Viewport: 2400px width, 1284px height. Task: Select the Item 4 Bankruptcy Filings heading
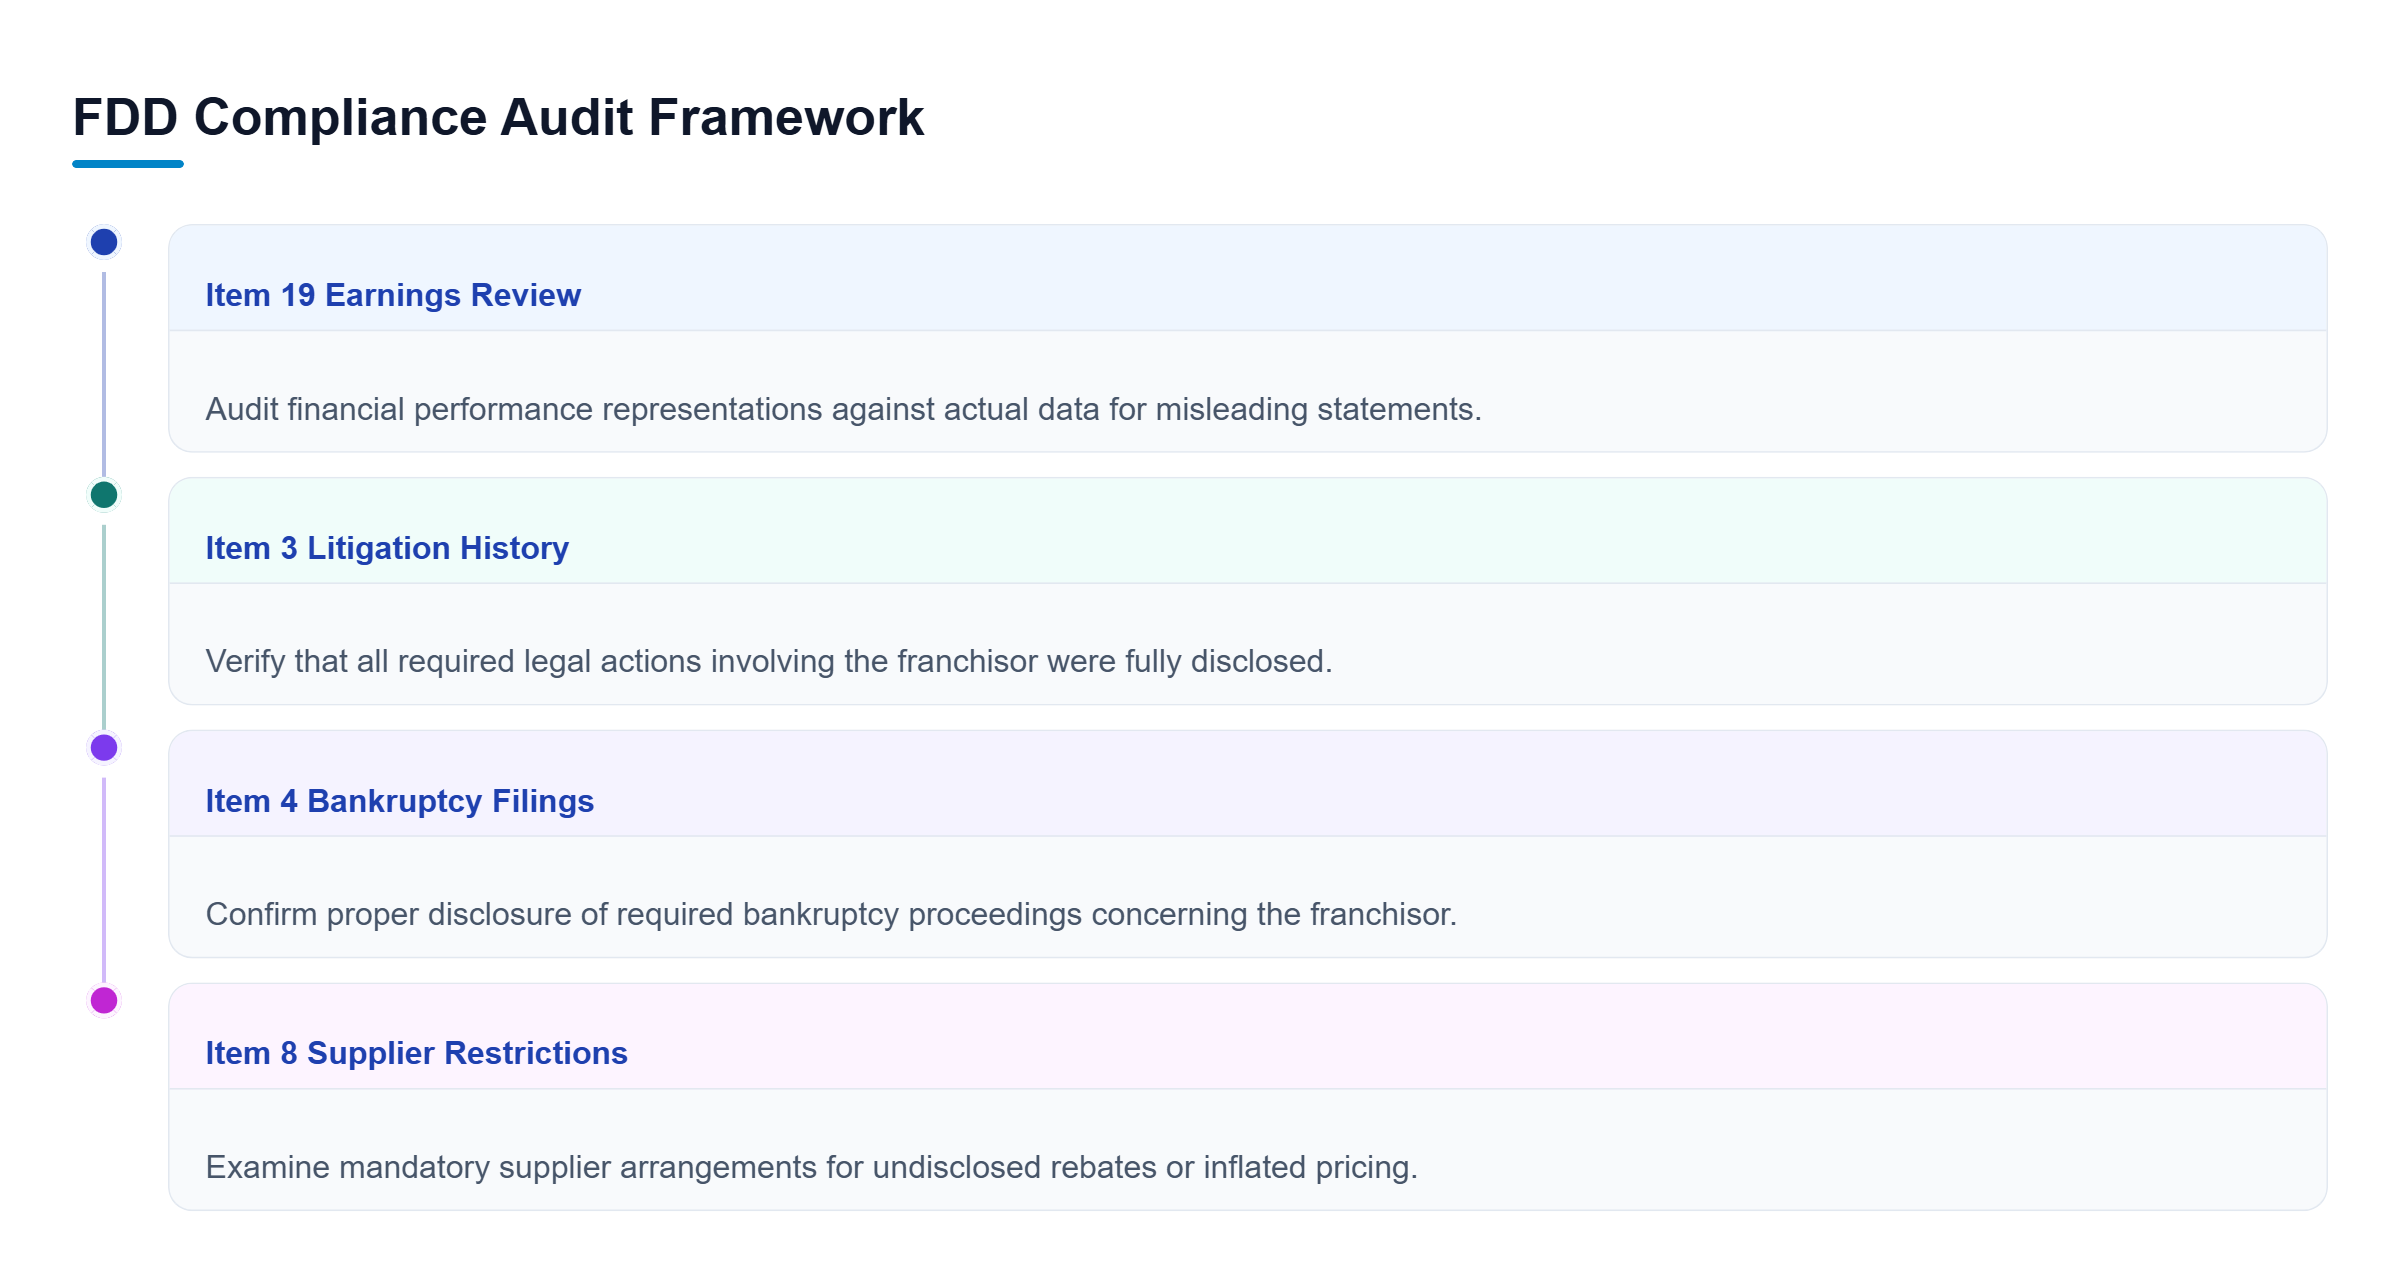click(399, 801)
